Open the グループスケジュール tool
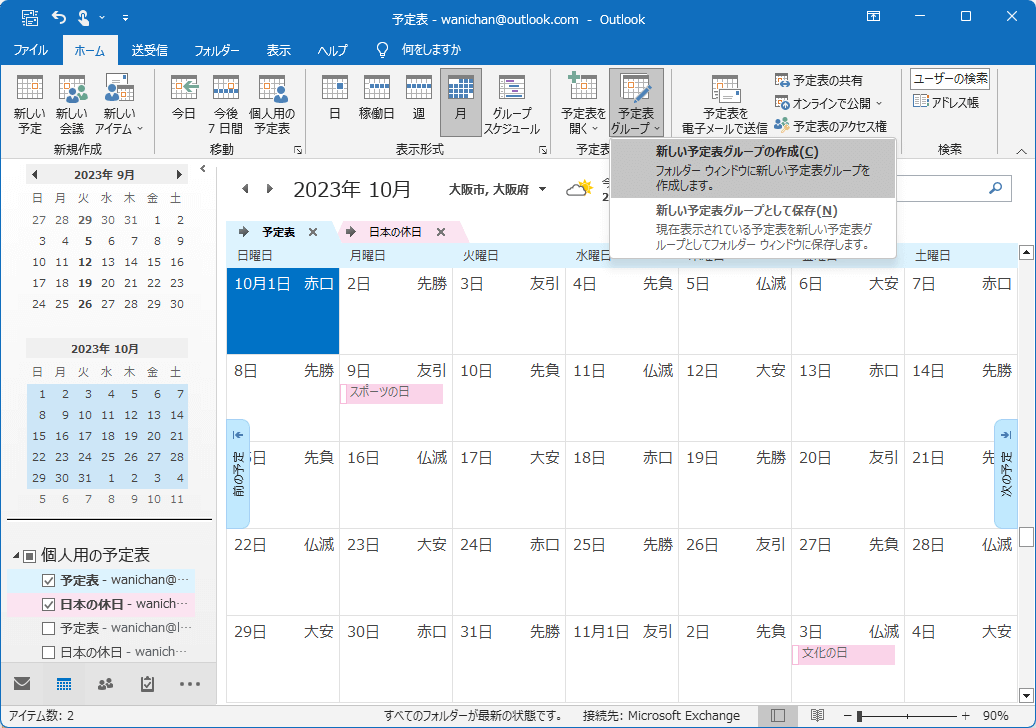This screenshot has width=1036, height=728. coord(514,100)
